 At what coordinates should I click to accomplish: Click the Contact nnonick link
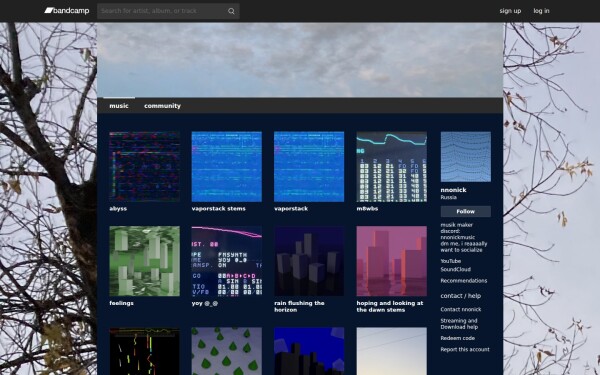[461, 310]
